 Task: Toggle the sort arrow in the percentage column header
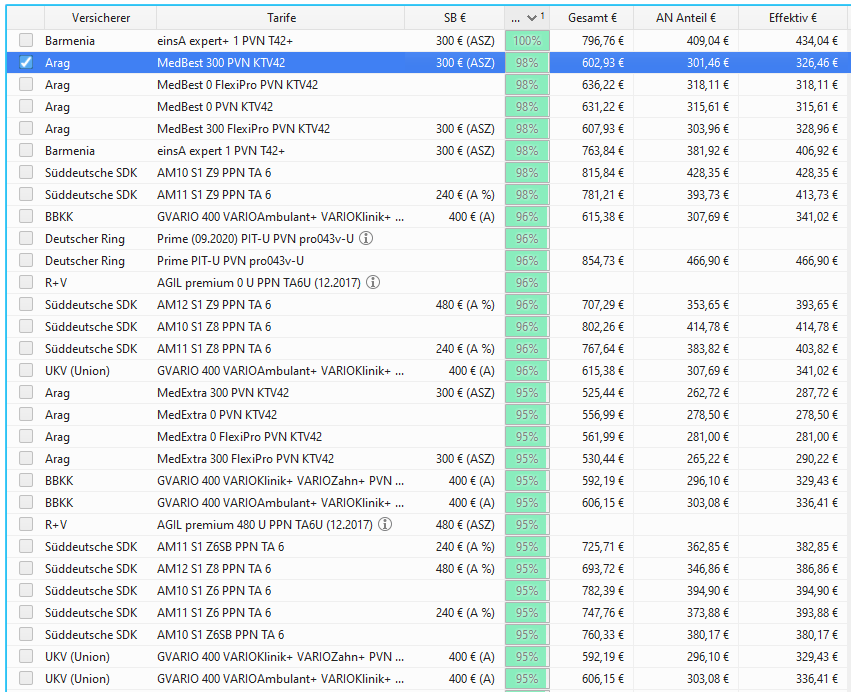tap(531, 18)
